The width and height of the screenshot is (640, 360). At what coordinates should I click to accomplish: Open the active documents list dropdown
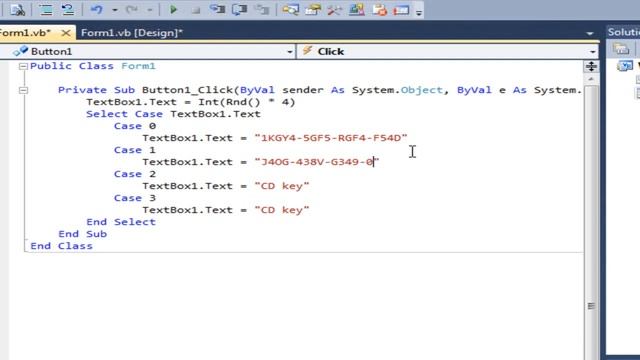click(x=589, y=33)
